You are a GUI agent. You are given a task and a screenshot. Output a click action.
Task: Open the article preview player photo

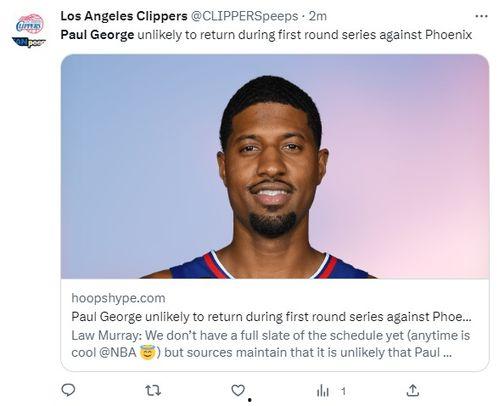[275, 166]
